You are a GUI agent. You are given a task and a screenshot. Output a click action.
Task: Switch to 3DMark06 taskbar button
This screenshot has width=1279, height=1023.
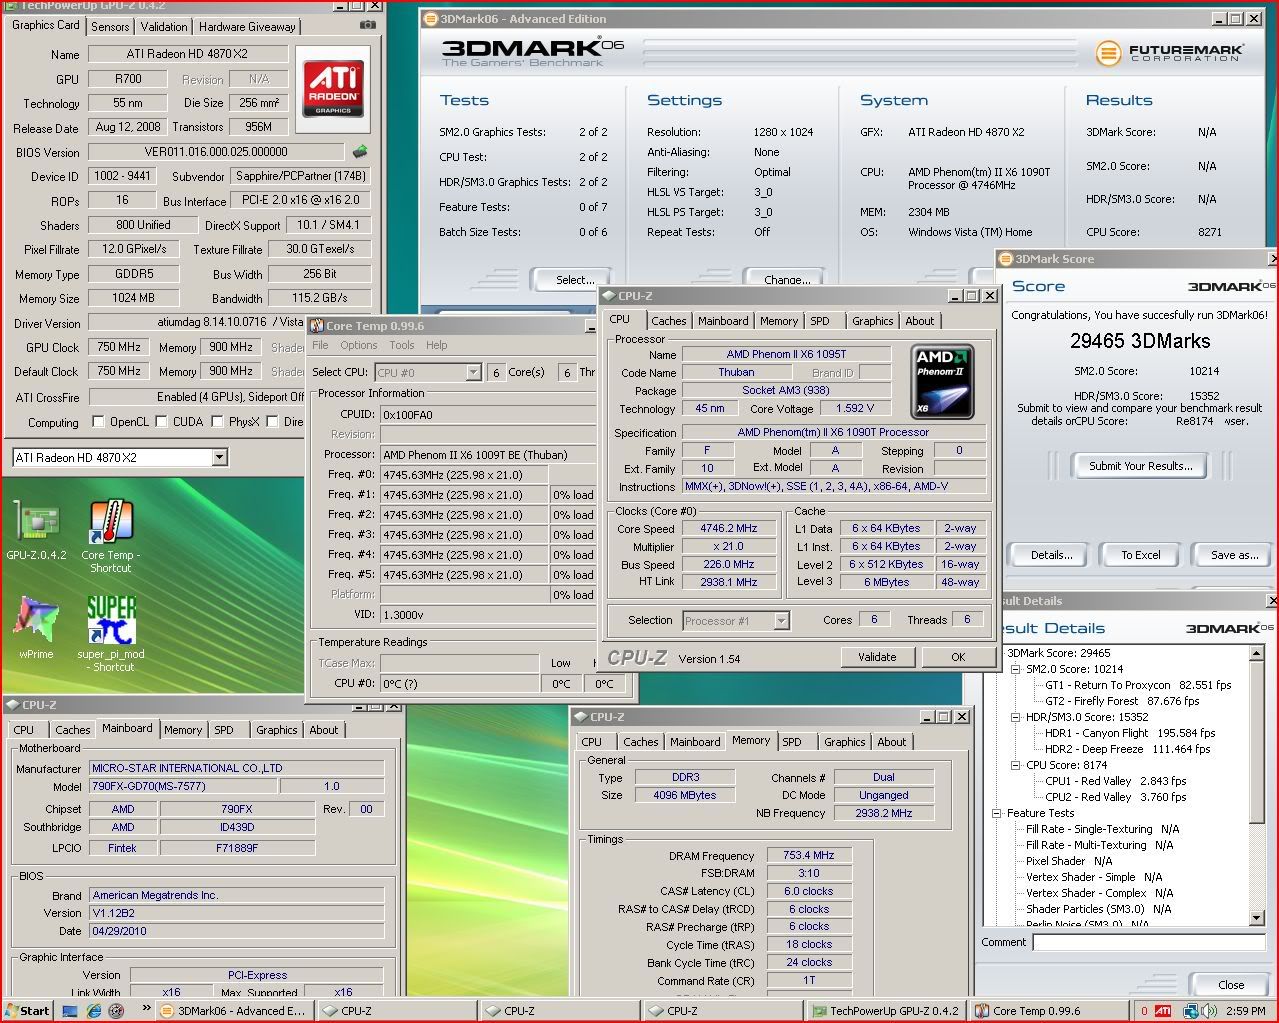point(234,1011)
